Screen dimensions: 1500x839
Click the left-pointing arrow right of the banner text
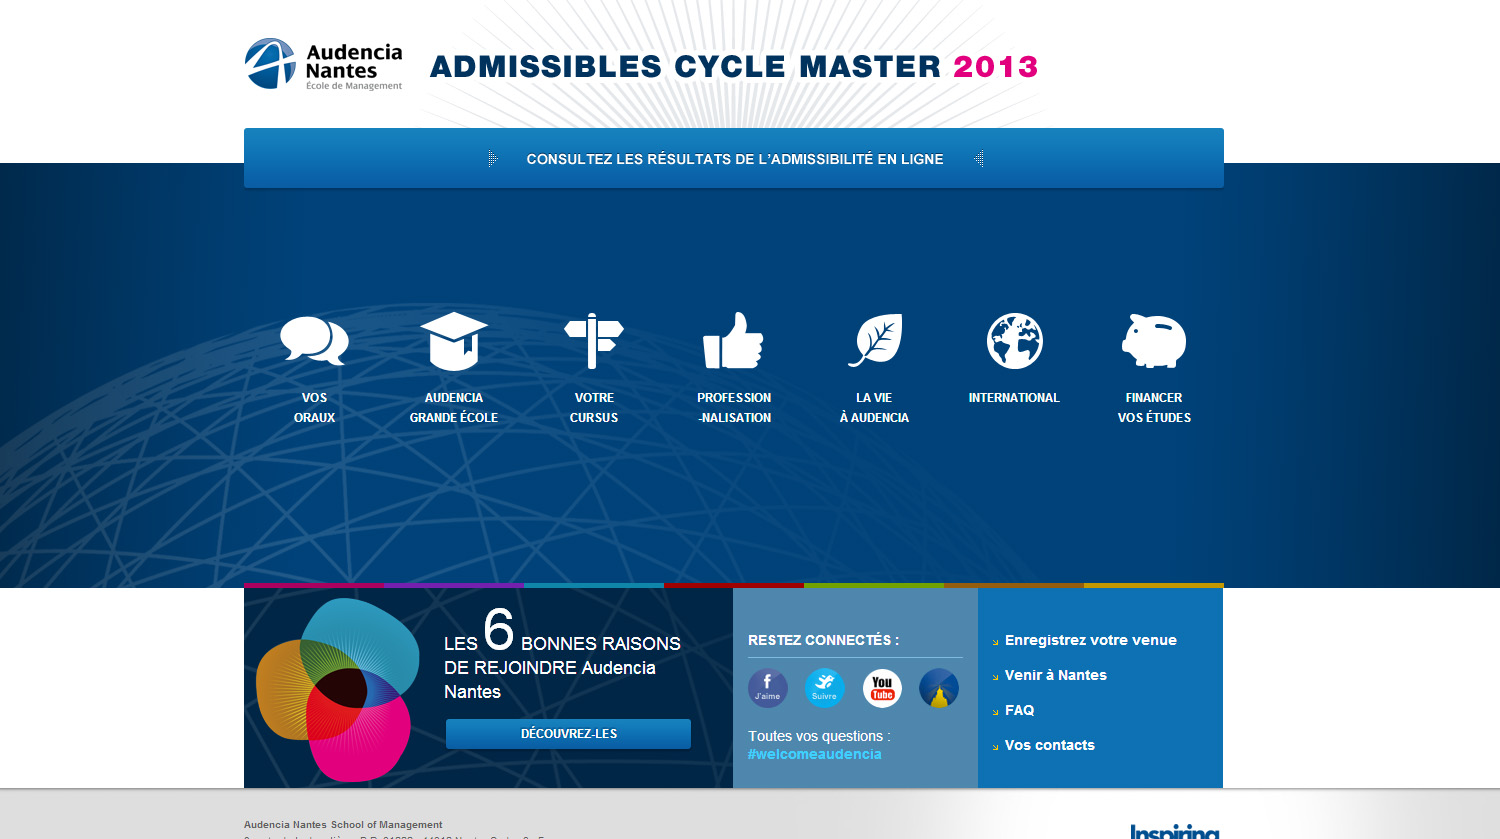tap(978, 158)
